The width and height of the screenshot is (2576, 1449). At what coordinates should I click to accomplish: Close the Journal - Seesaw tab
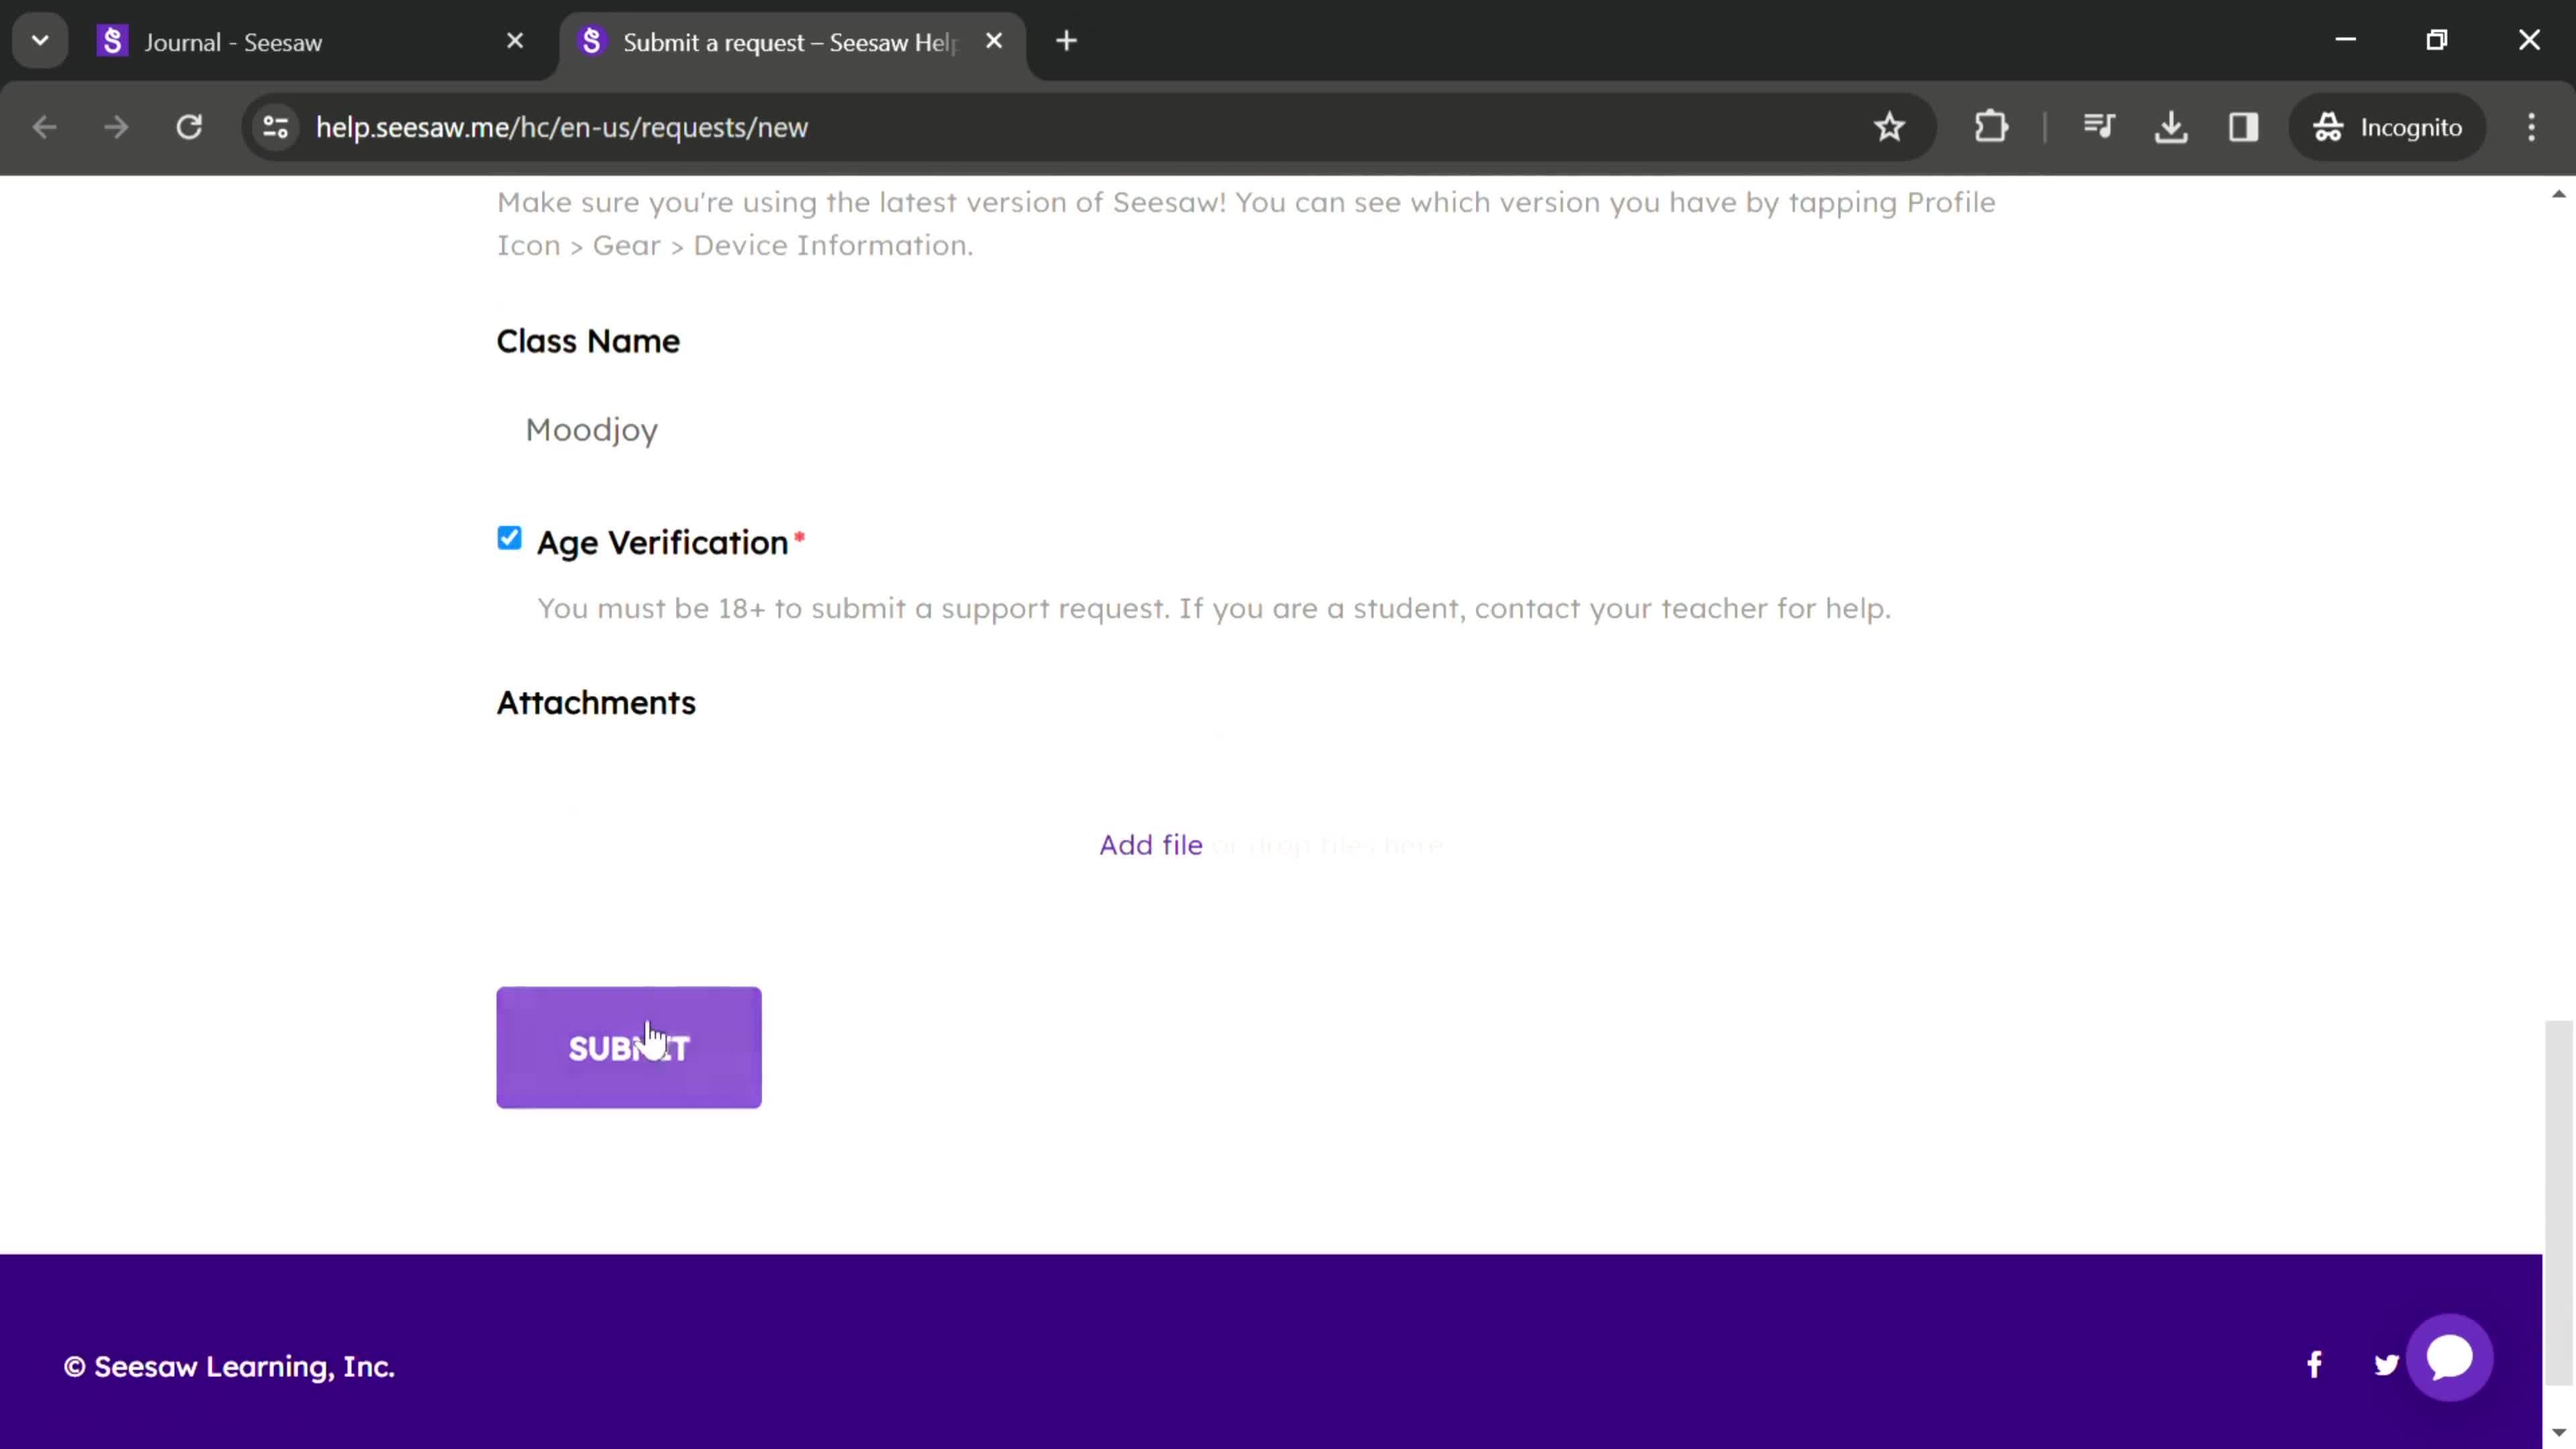click(x=515, y=41)
